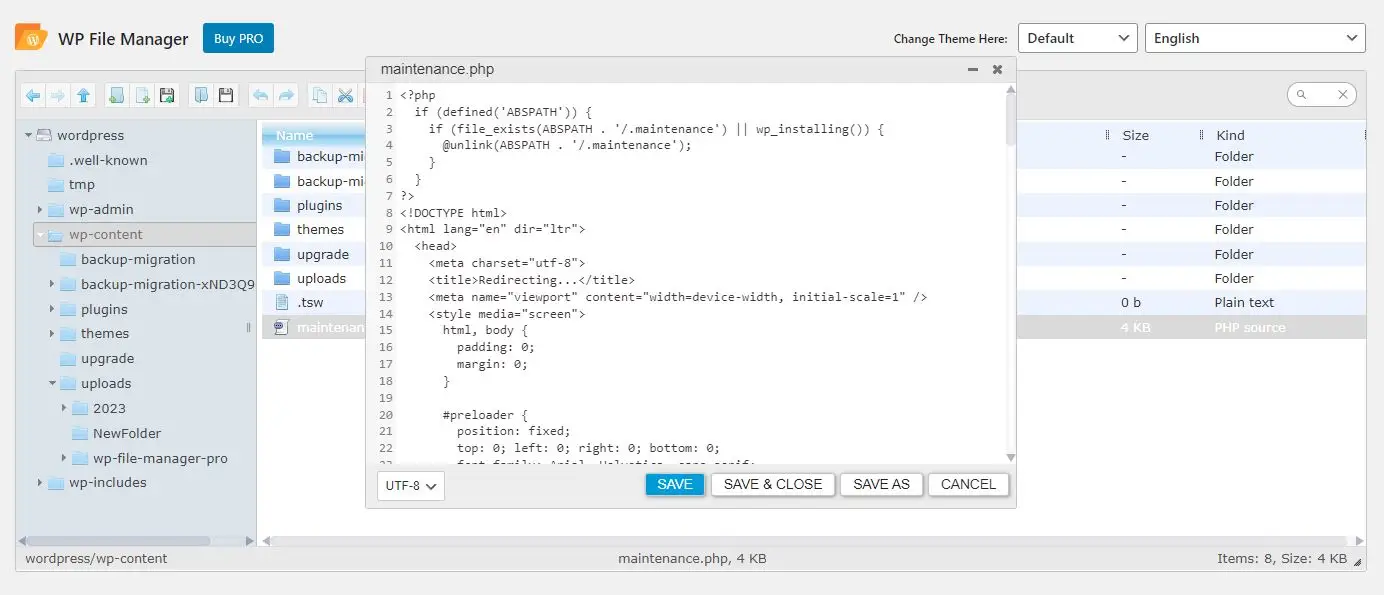Collapse the uploads tree node

[x=53, y=383]
